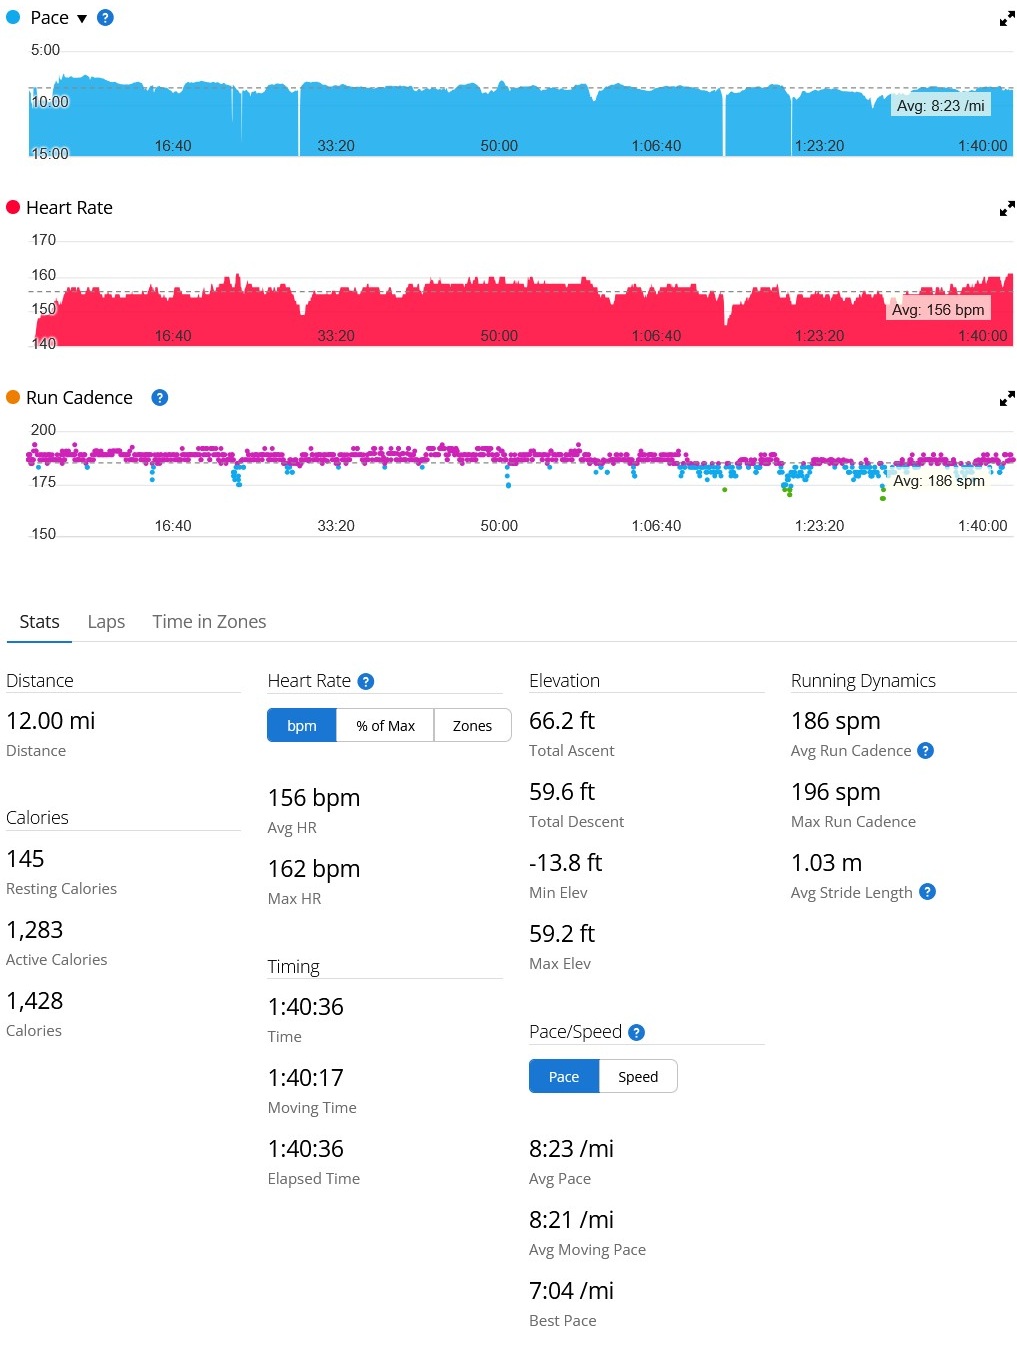The height and width of the screenshot is (1350, 1017).
Task: Click the Avg: 8:23 /mi label
Action: point(941,105)
